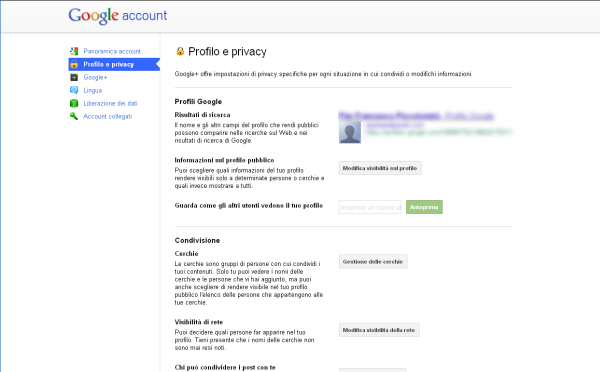Click the Lingua speech bubble icon

coord(74,90)
